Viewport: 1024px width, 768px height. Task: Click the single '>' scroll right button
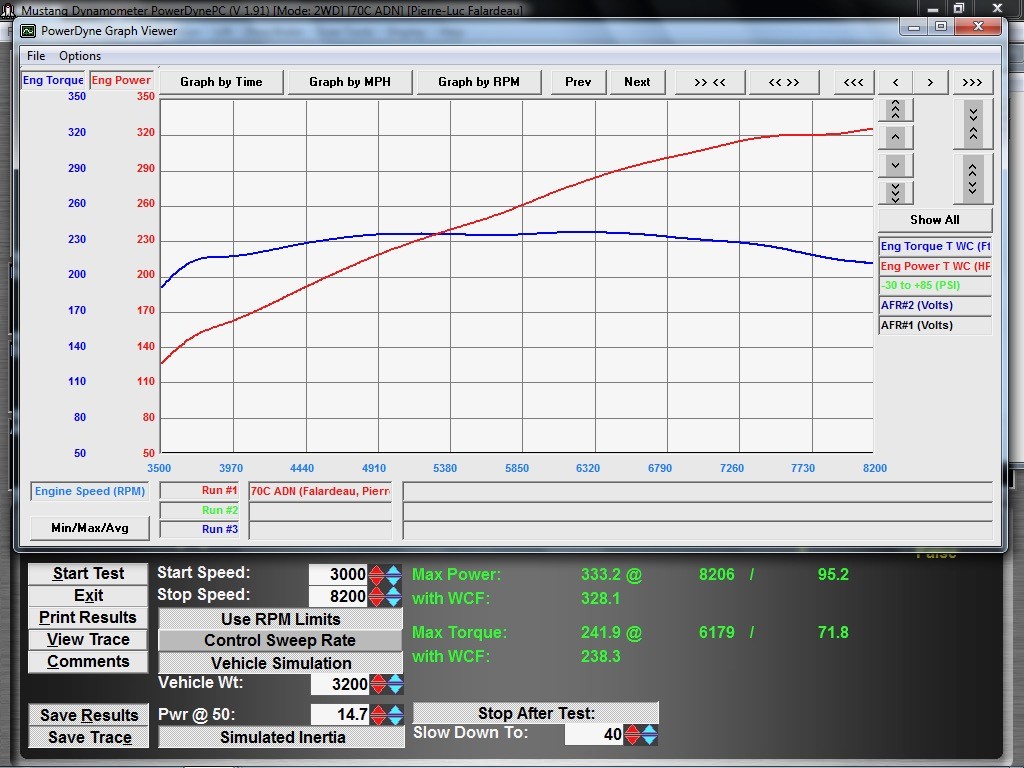[930, 82]
